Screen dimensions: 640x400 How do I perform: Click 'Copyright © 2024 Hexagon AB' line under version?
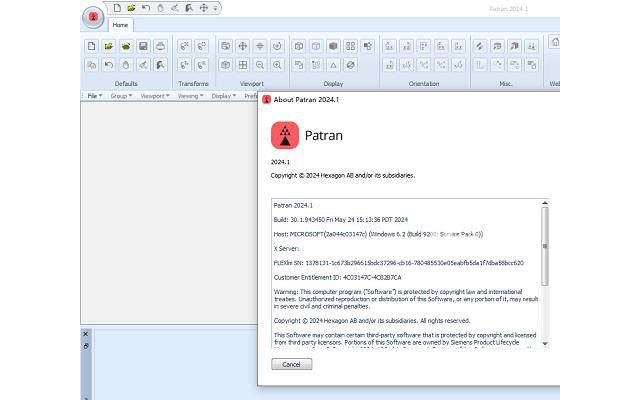[x=343, y=176]
